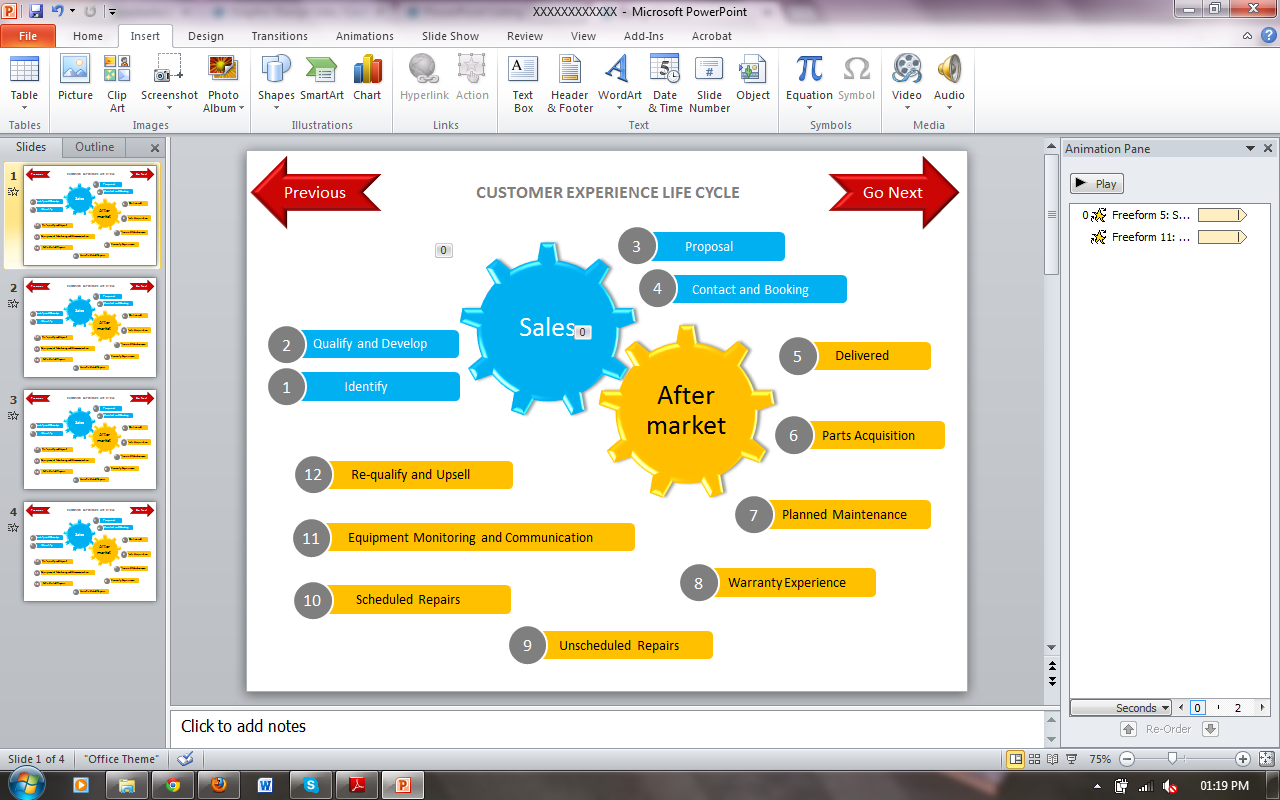1280x800 pixels.
Task: Switch to the Outline tab
Action: point(95,147)
